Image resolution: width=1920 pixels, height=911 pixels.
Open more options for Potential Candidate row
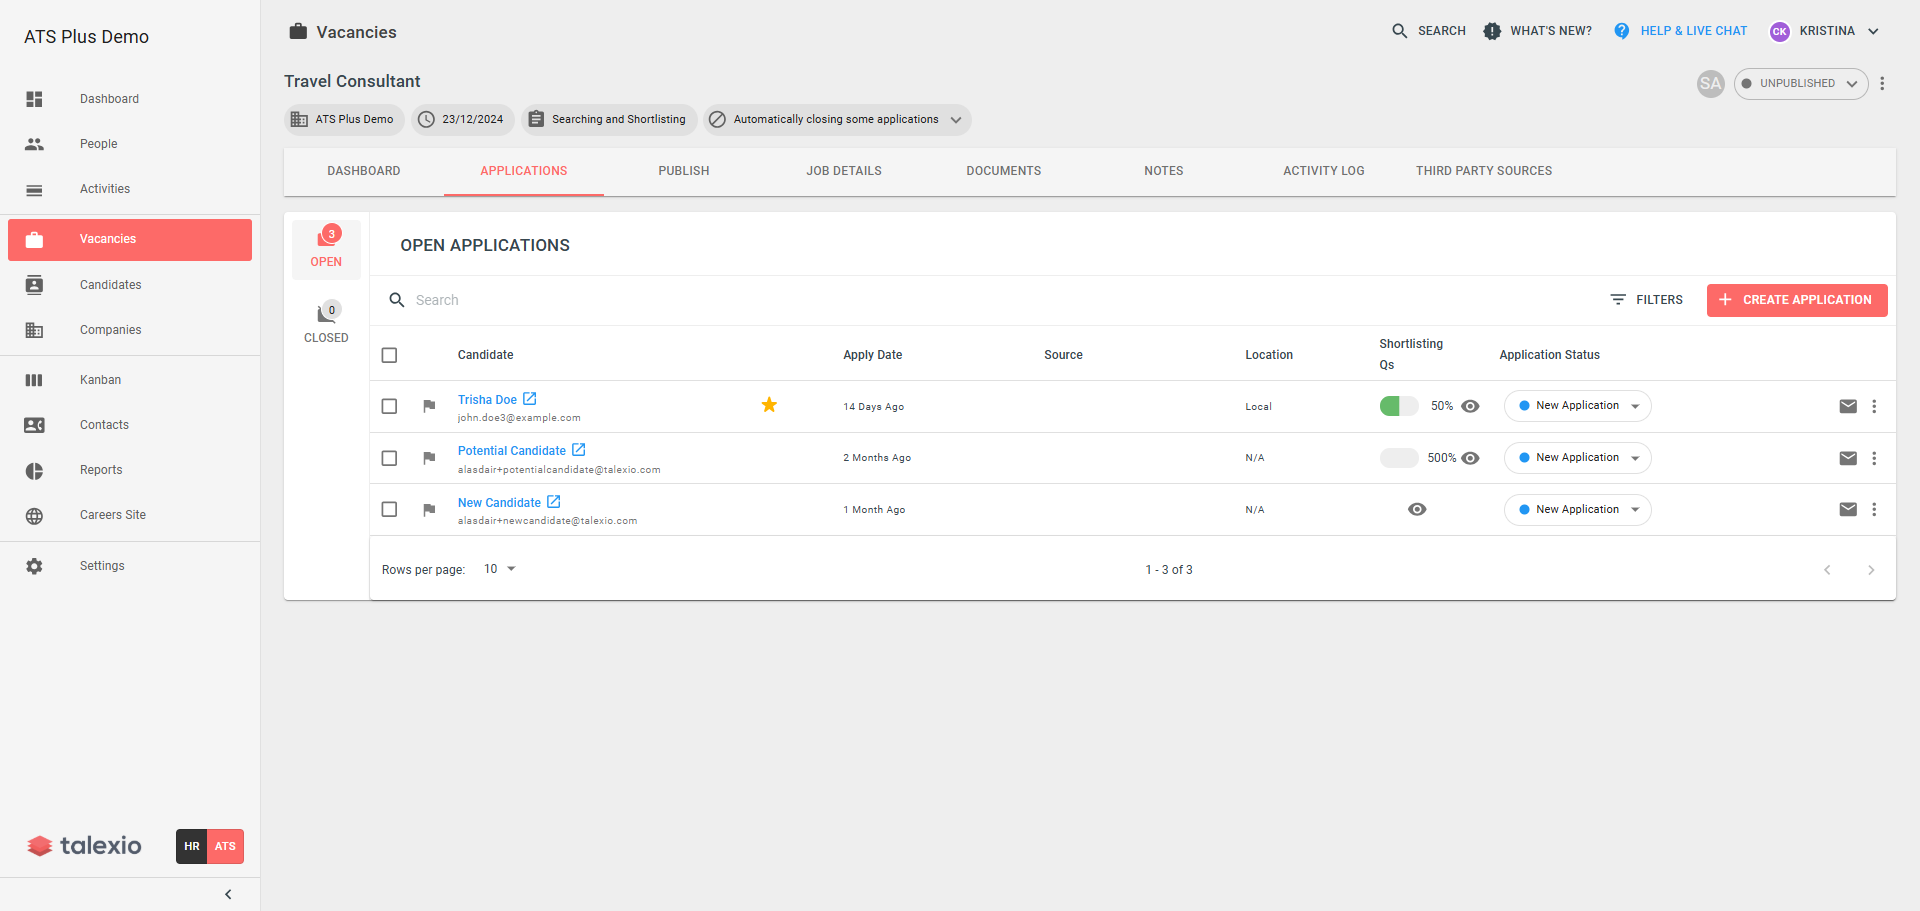tap(1874, 458)
